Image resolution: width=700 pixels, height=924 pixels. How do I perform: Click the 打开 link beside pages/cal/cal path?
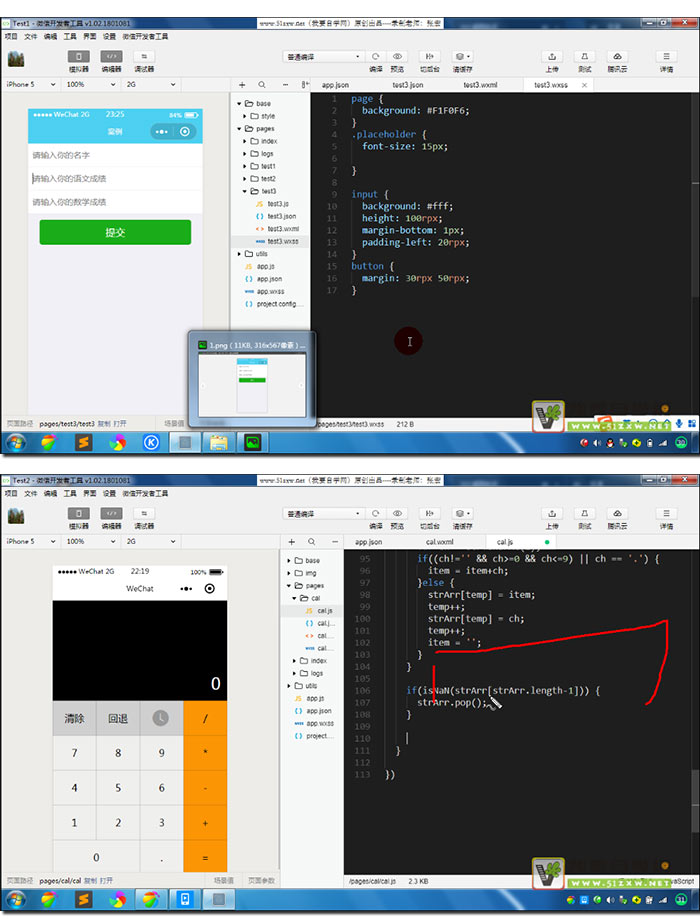[x=106, y=880]
